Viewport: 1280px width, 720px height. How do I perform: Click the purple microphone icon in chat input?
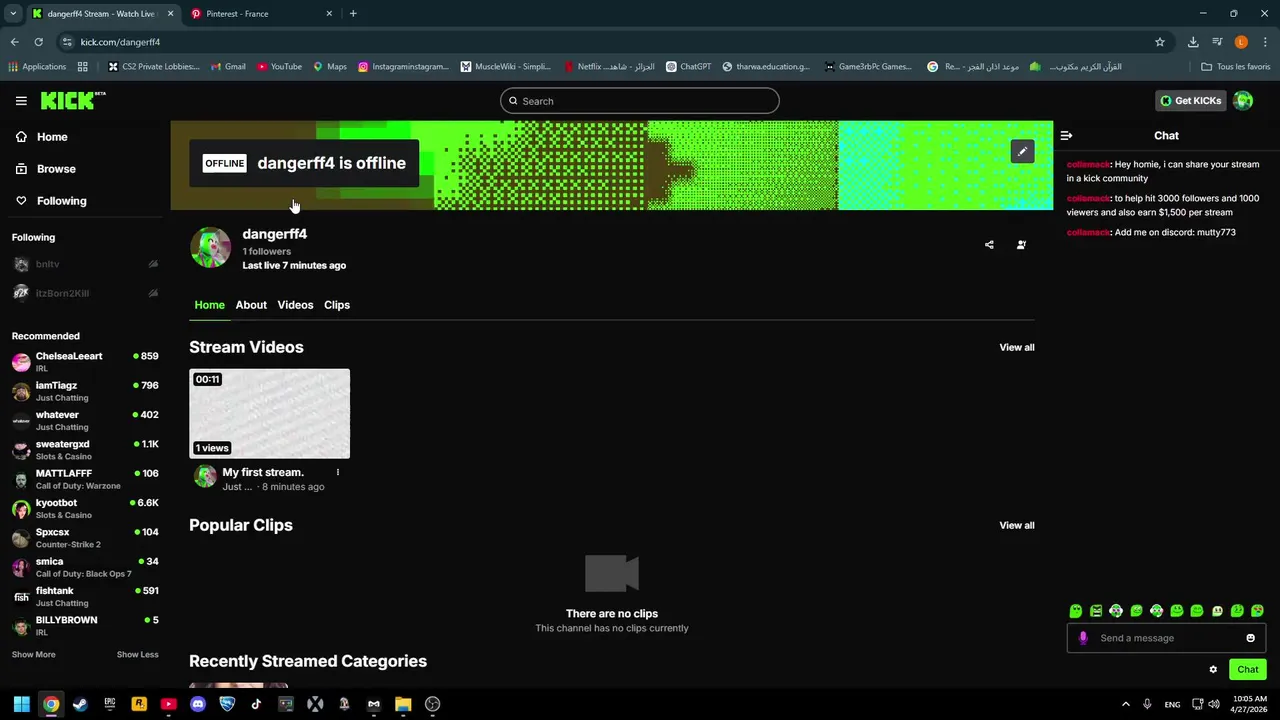pyautogui.click(x=1083, y=638)
